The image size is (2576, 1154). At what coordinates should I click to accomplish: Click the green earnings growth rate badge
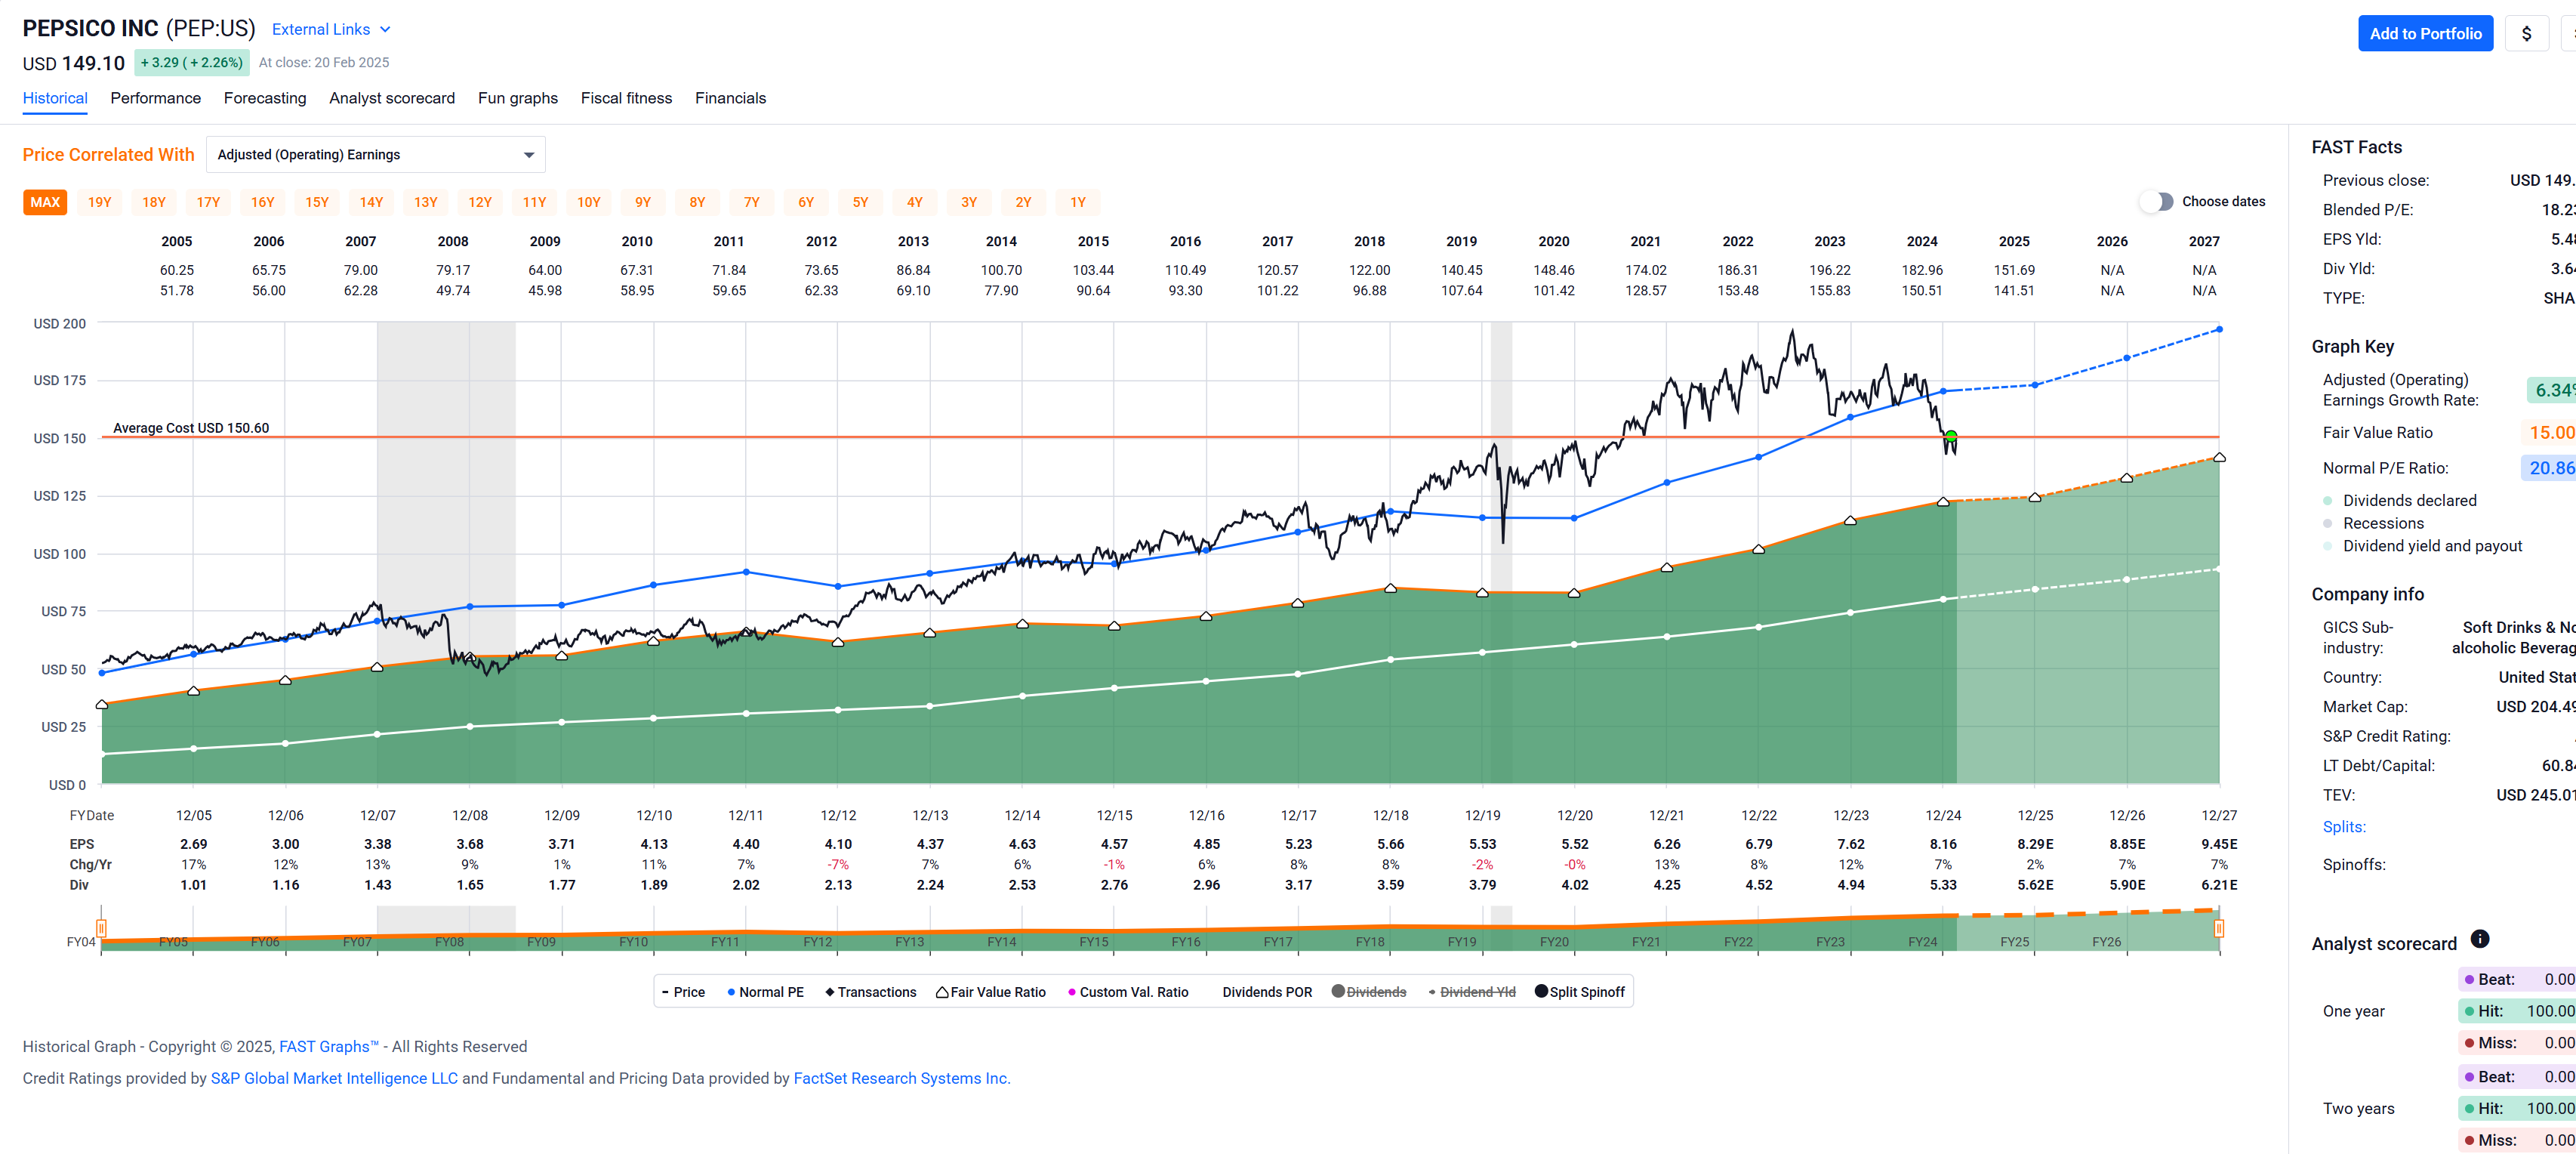(2552, 390)
